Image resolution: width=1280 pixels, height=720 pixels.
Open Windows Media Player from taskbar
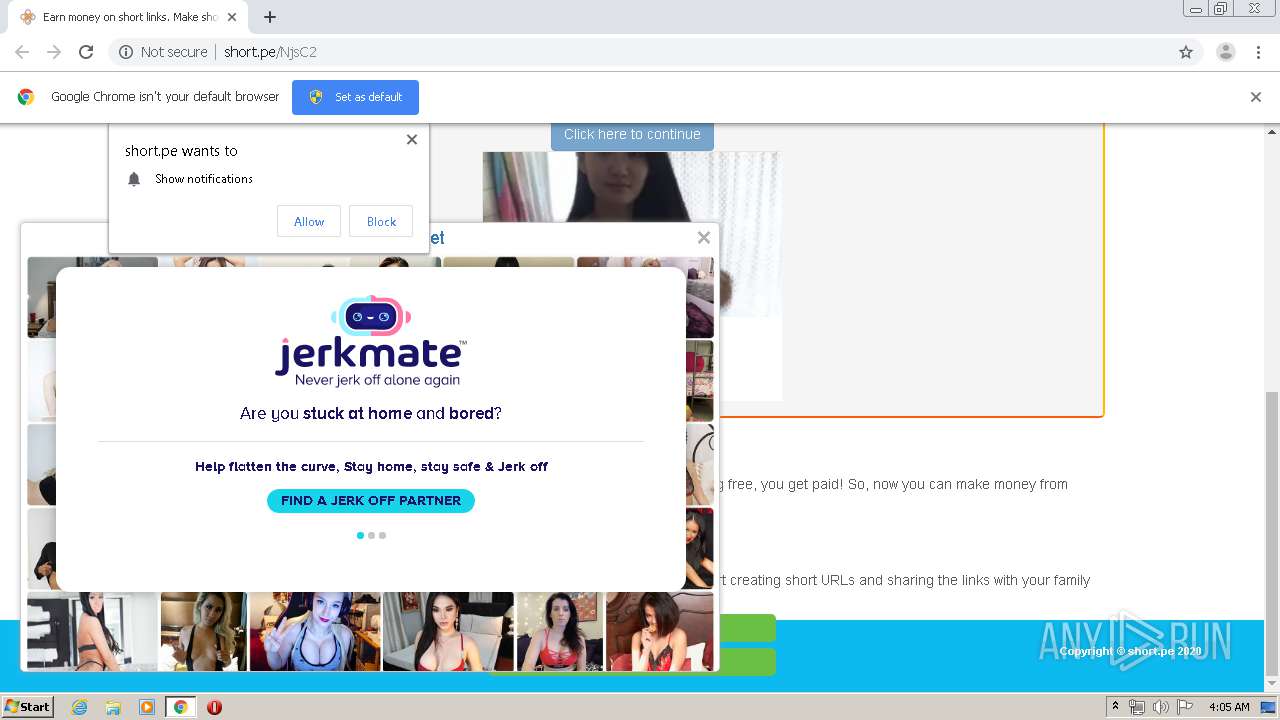click(146, 707)
